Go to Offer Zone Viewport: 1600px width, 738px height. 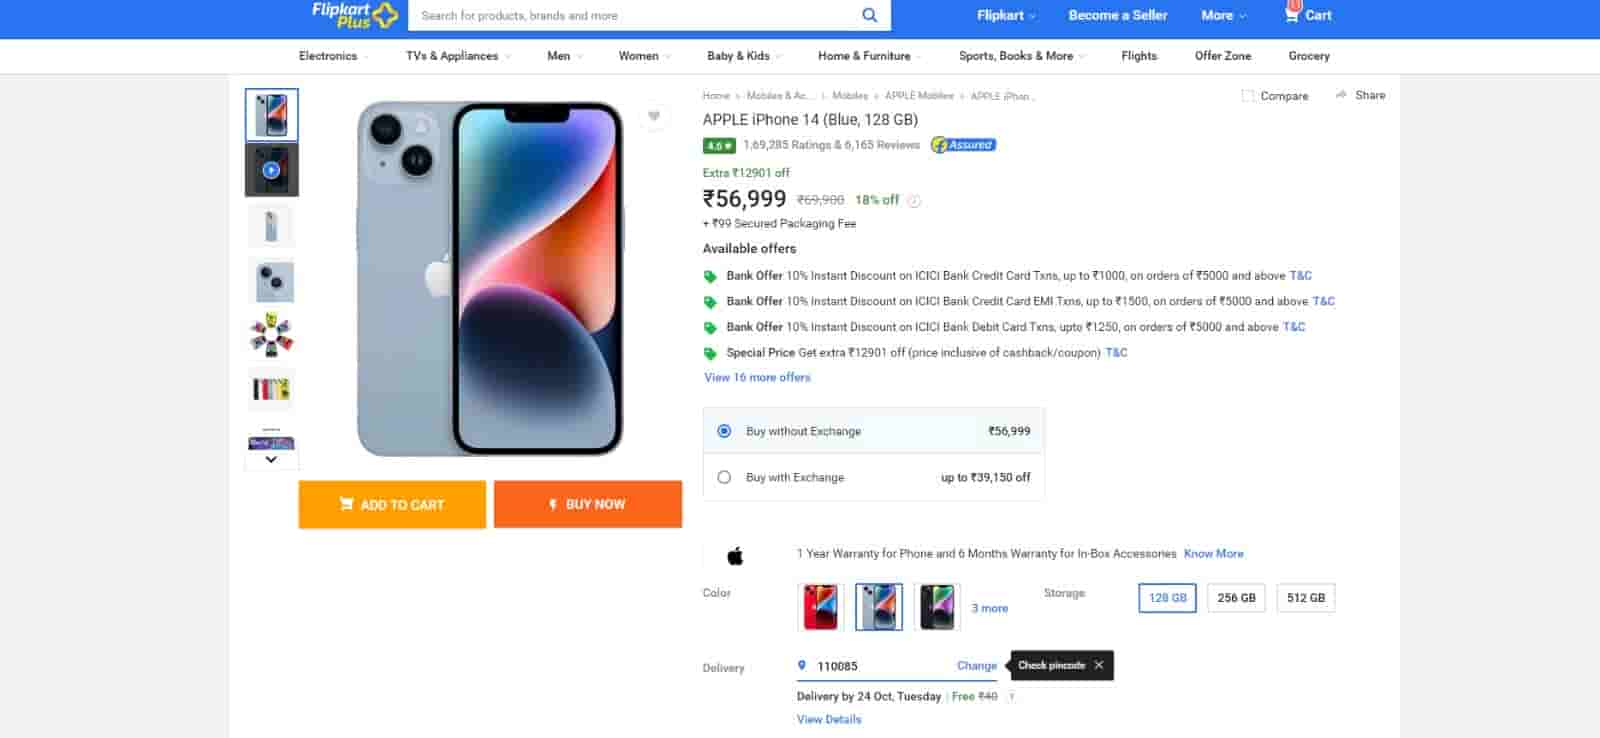[x=1222, y=56]
